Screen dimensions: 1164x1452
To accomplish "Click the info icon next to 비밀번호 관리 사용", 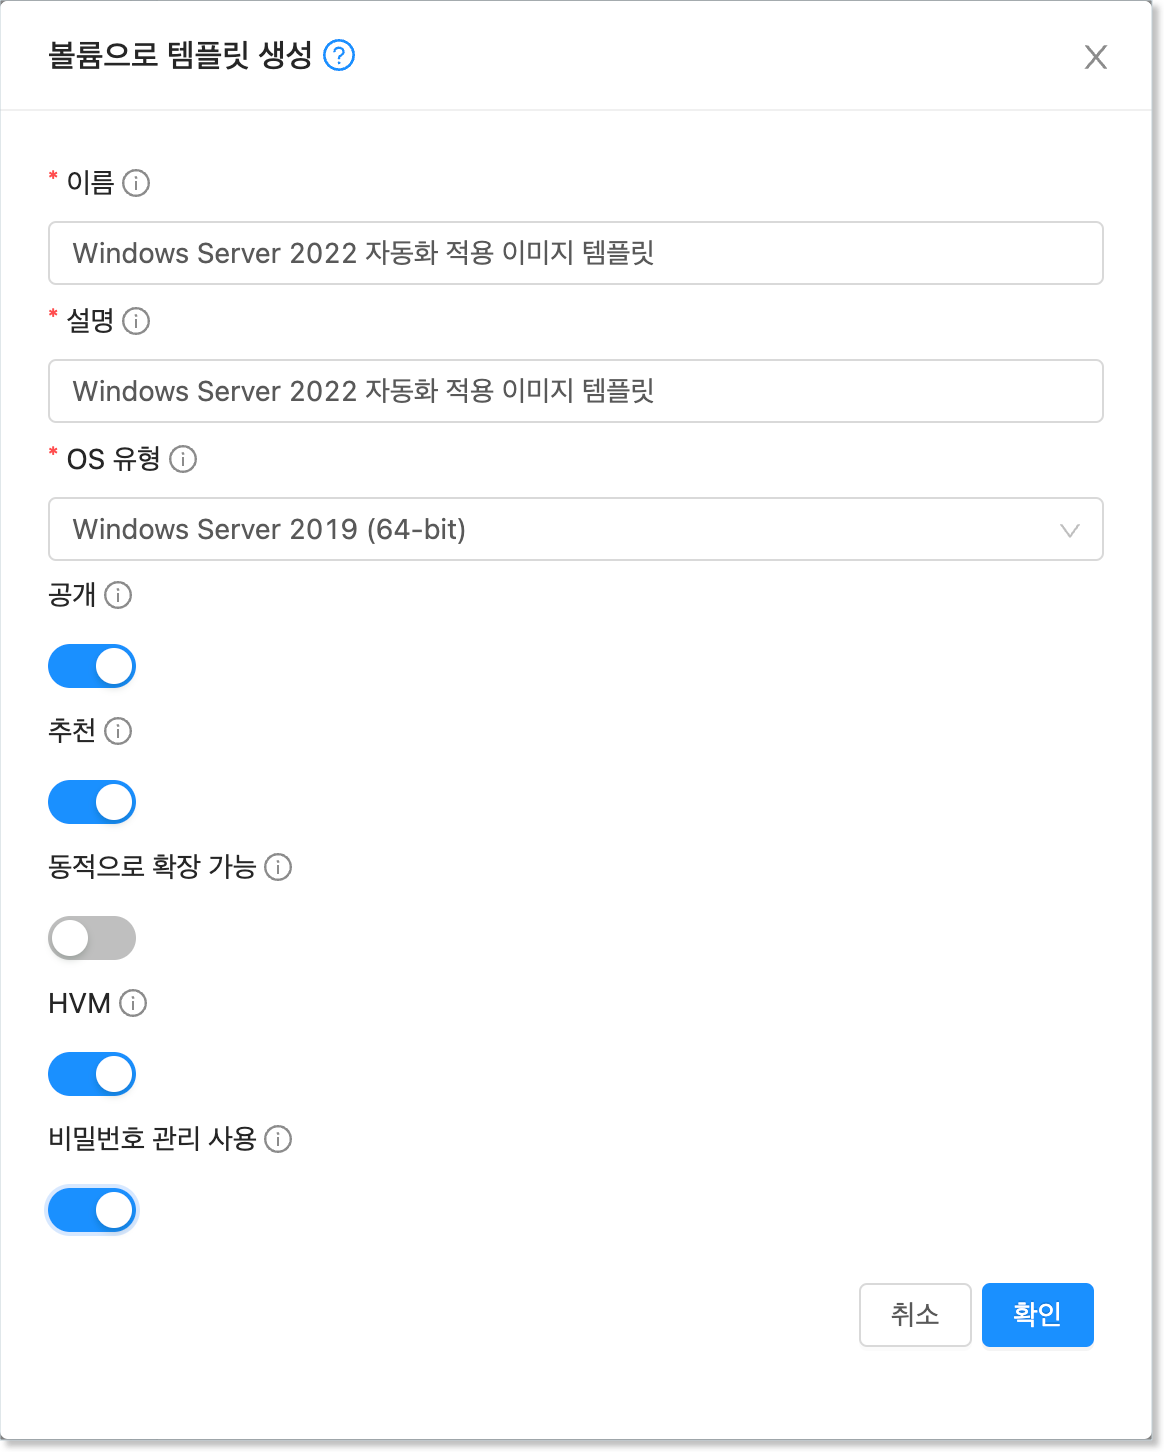I will click(x=278, y=1139).
